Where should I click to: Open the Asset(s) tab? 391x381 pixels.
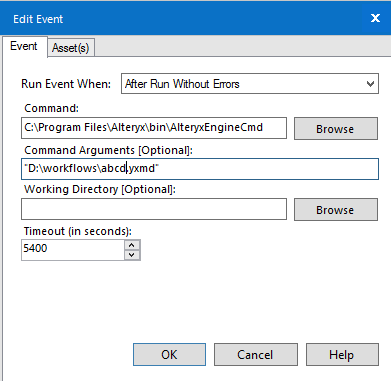(x=71, y=48)
